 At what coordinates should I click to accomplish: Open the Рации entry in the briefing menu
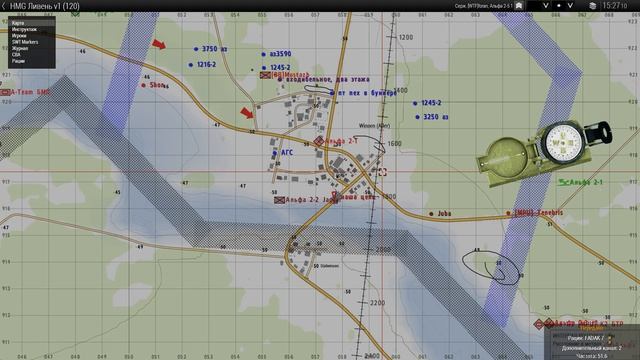[31, 61]
